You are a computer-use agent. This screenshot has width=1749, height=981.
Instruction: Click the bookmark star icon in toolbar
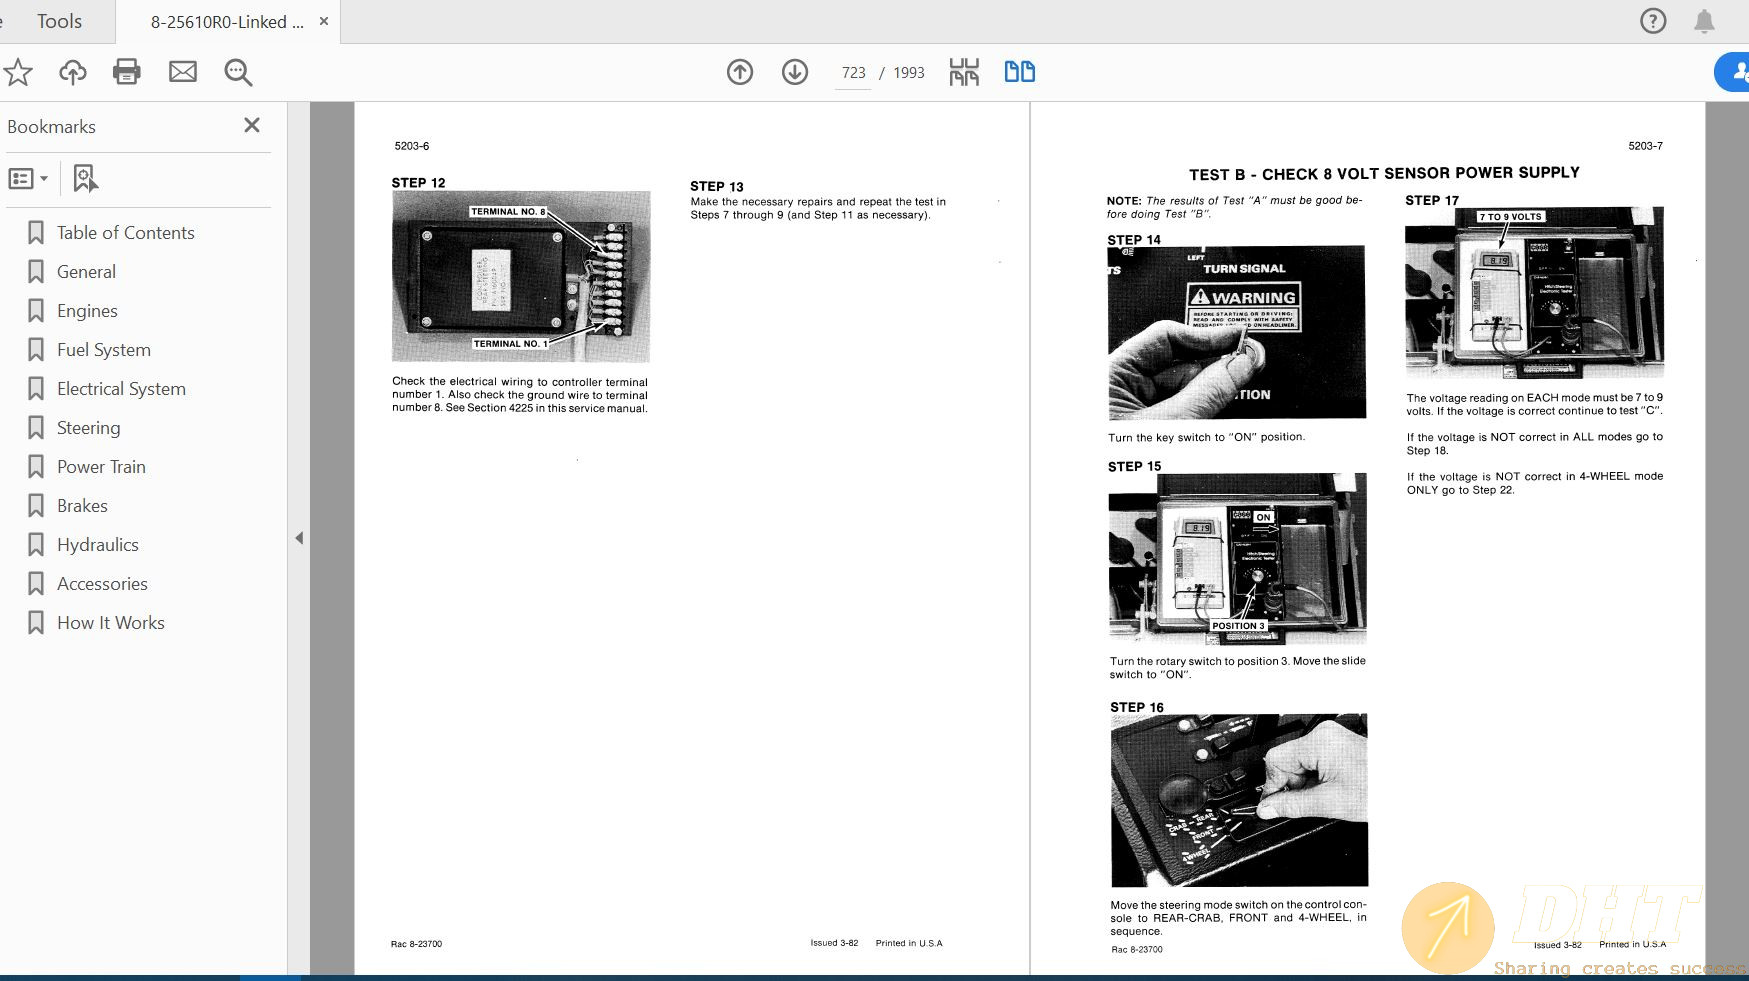click(18, 72)
